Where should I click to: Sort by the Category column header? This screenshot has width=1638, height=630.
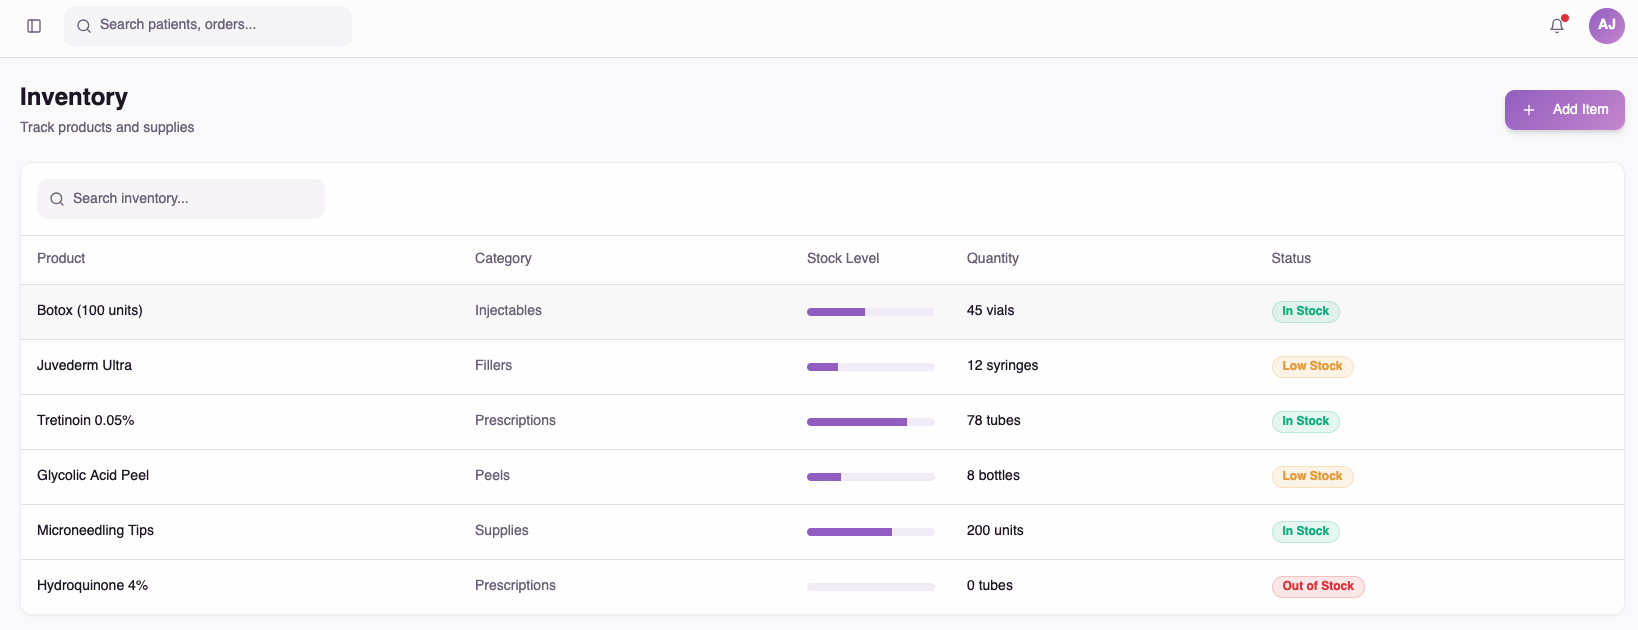[503, 258]
